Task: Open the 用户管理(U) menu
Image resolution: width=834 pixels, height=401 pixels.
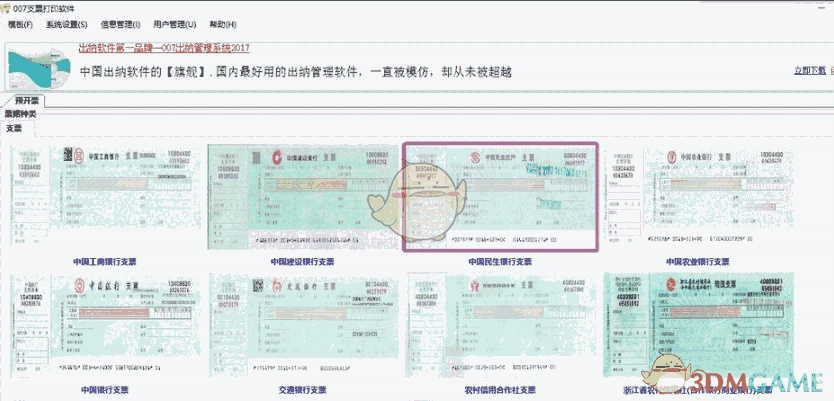Action: pos(174,24)
